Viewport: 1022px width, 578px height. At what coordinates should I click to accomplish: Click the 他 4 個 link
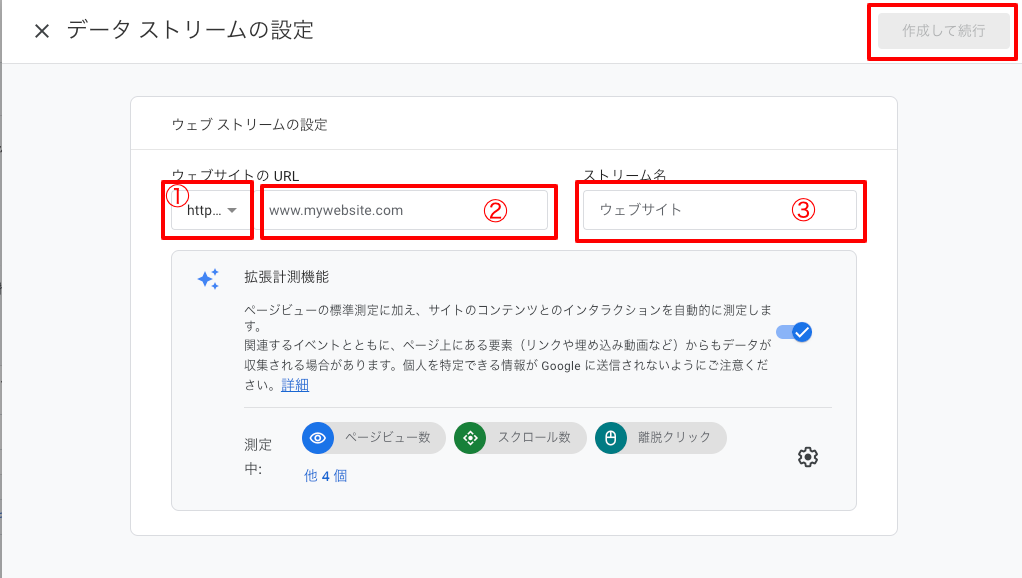point(325,476)
